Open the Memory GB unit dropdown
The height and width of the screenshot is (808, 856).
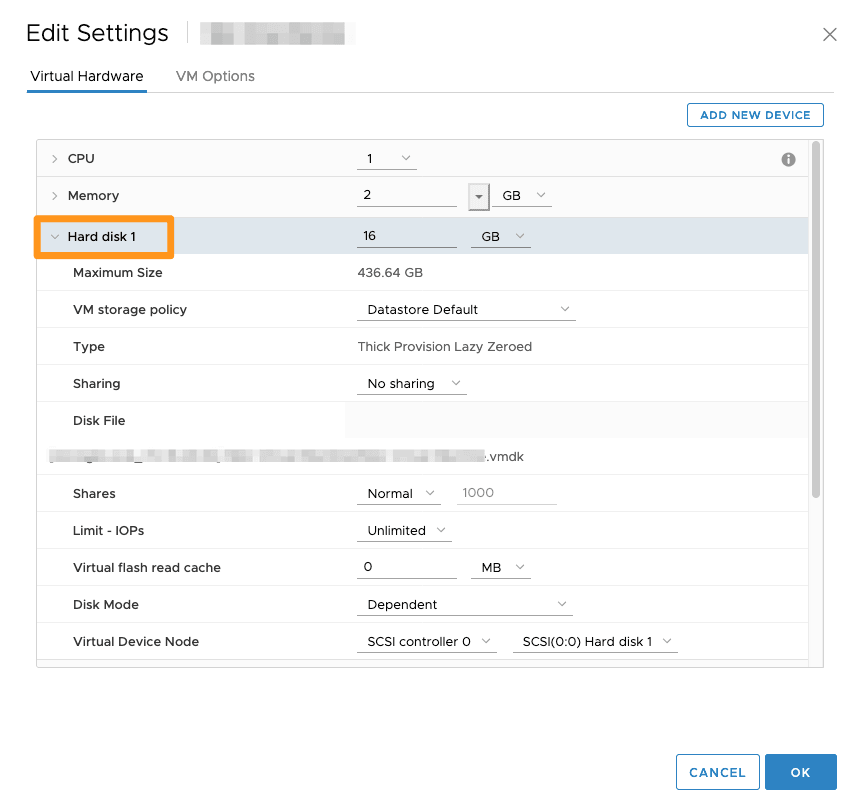[x=522, y=195]
